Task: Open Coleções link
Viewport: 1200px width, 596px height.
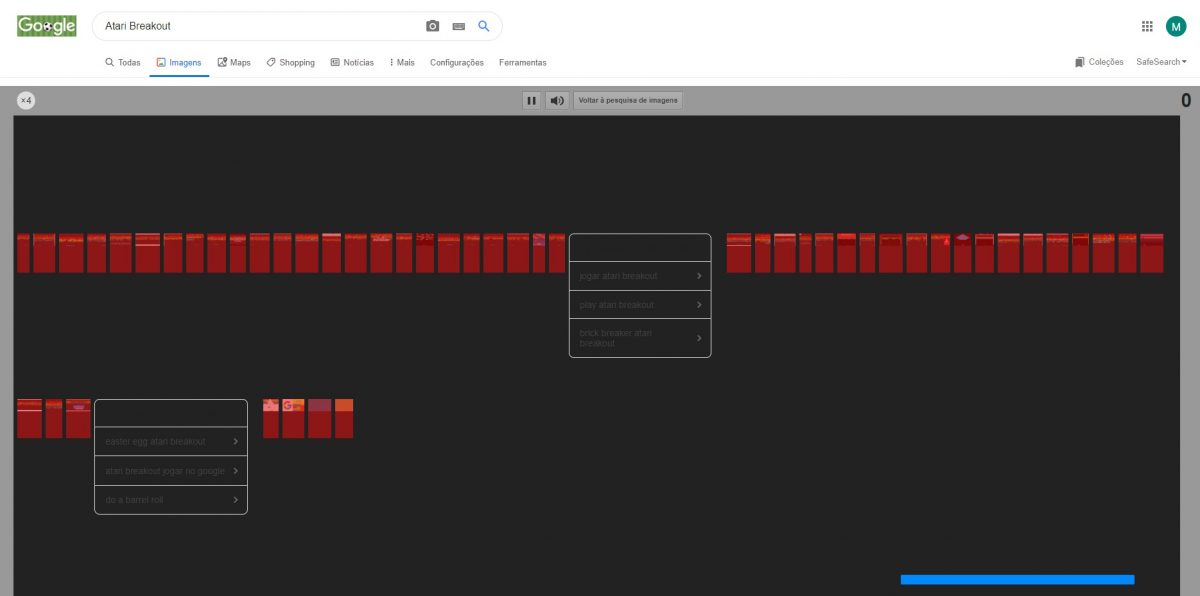Action: tap(1099, 62)
